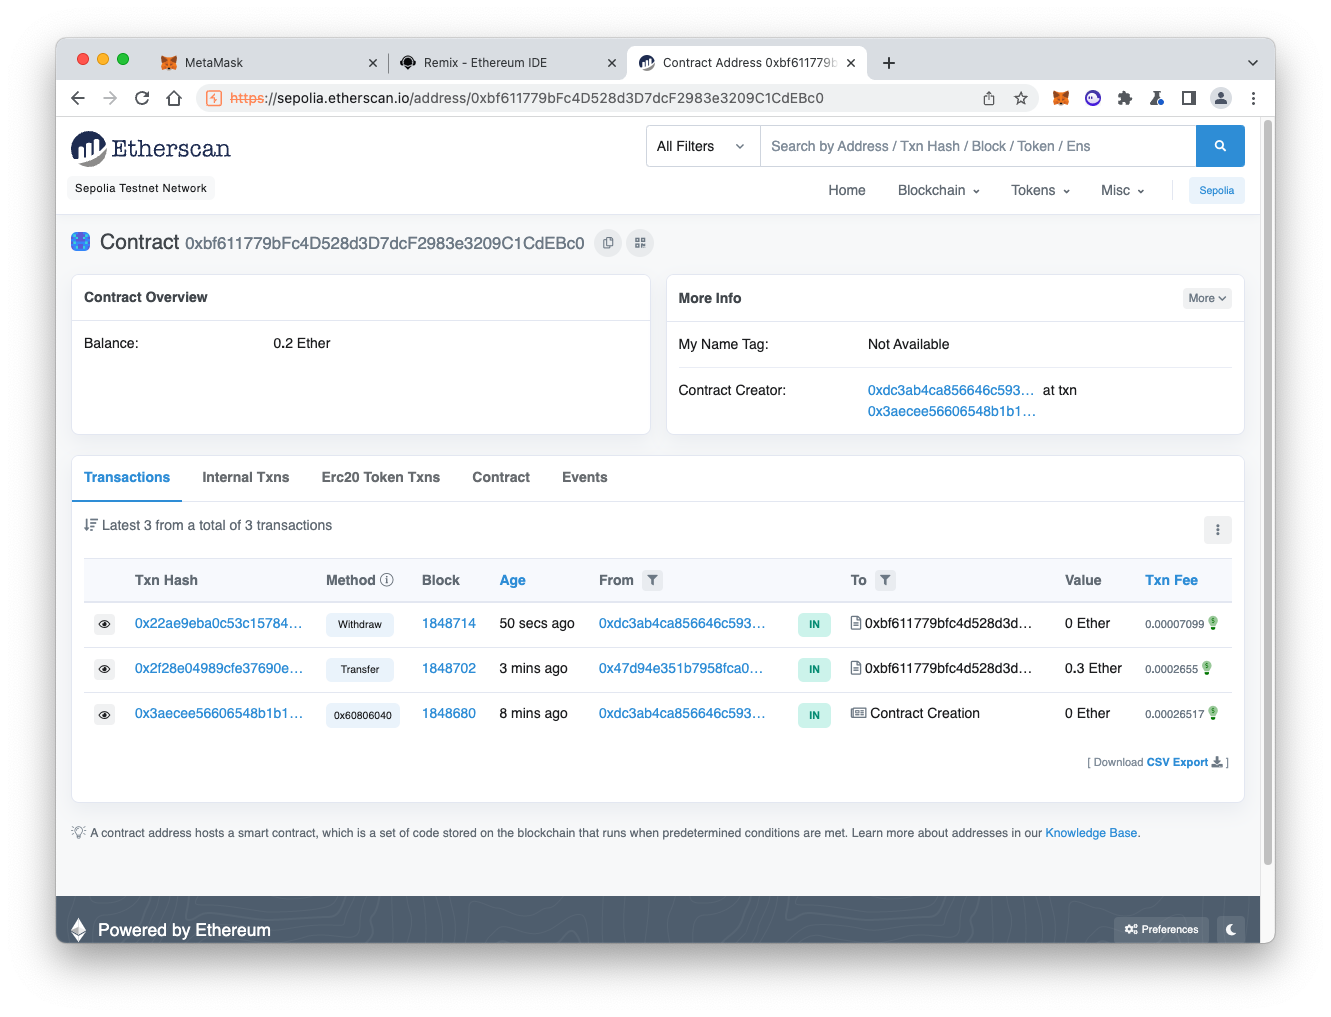Toggle the eye preview for the Withdraw transaction
This screenshot has height=1017, width=1331.
coord(104,624)
